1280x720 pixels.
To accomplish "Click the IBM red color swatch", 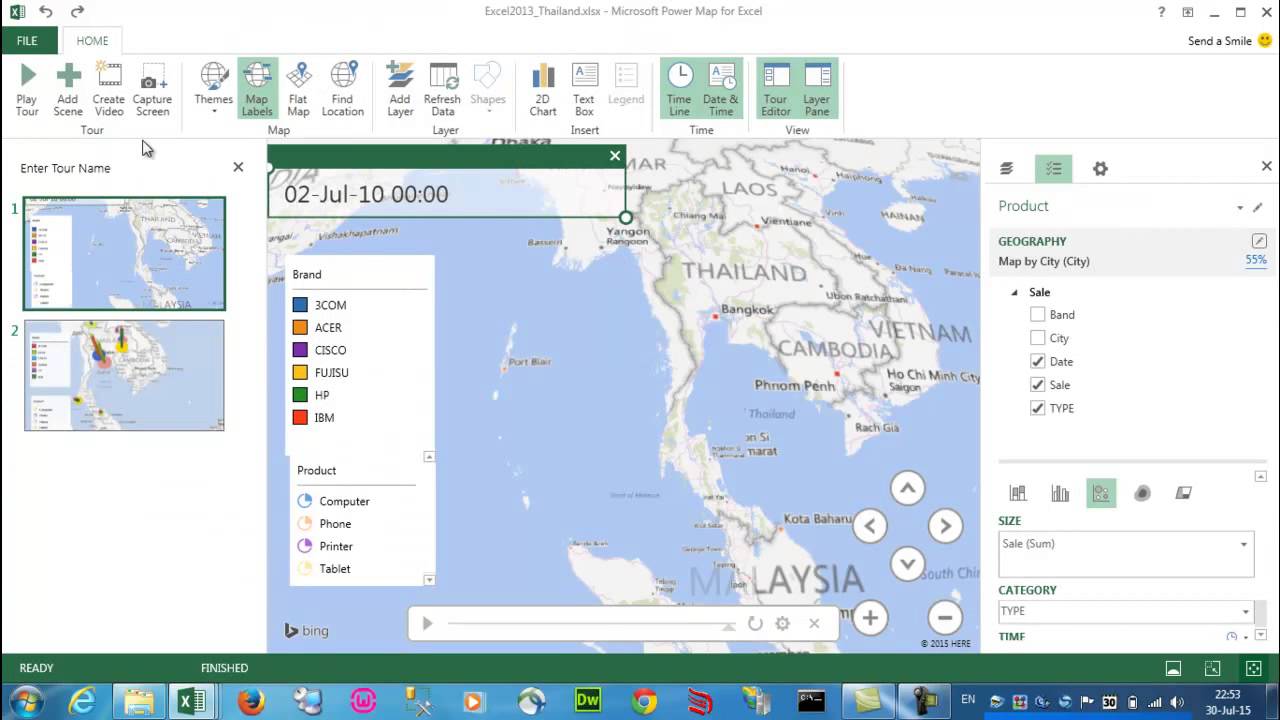I will [x=300, y=417].
